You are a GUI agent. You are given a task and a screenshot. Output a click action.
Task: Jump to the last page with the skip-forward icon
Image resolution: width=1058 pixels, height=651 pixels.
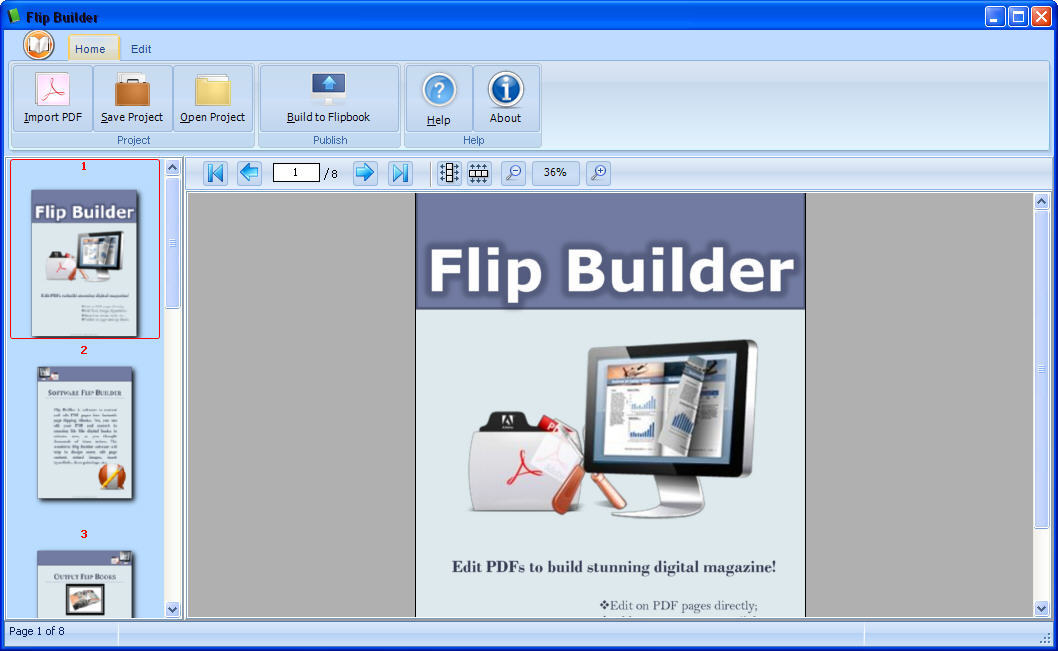click(400, 172)
